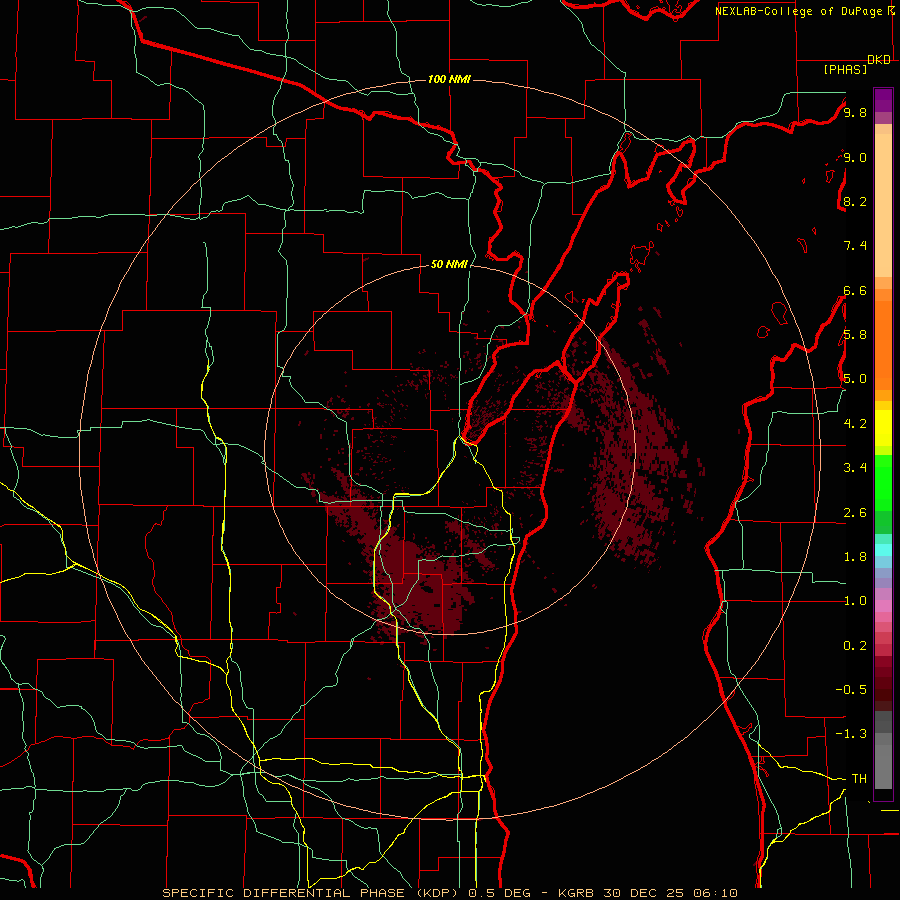
Task: Click the 100 NMI range ring label
Action: (449, 79)
